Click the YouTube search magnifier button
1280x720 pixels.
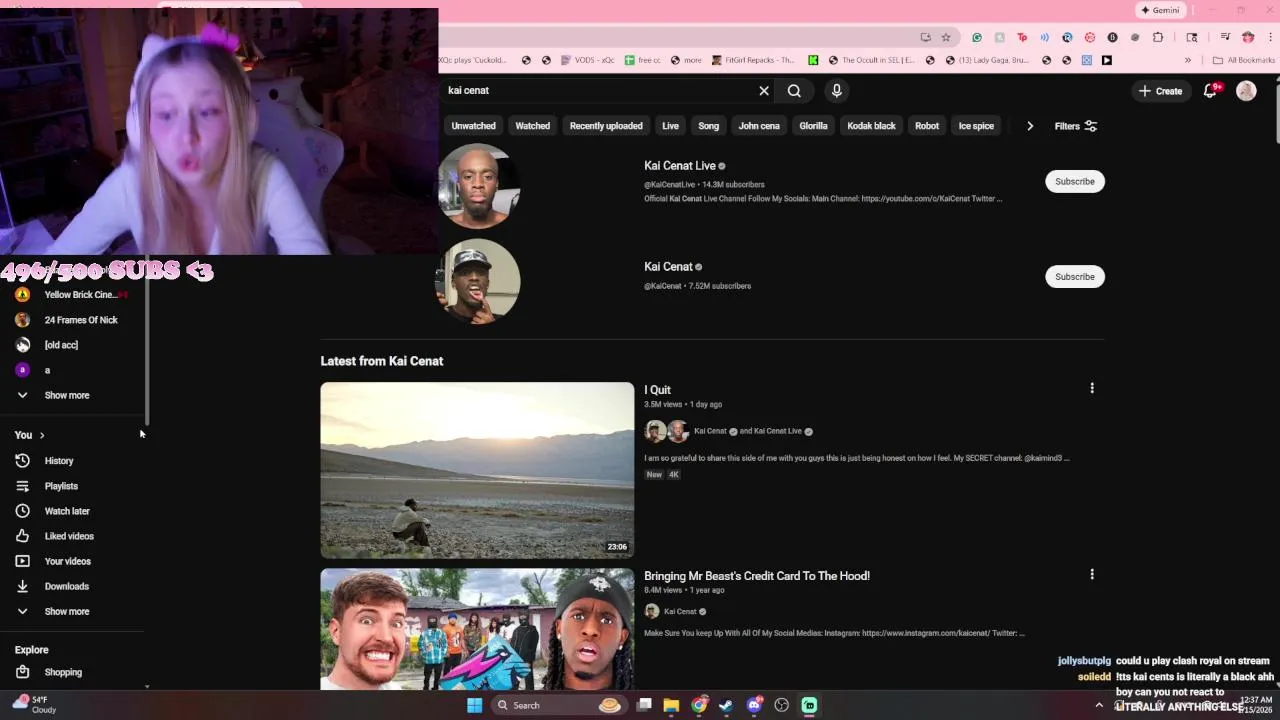[x=794, y=91]
